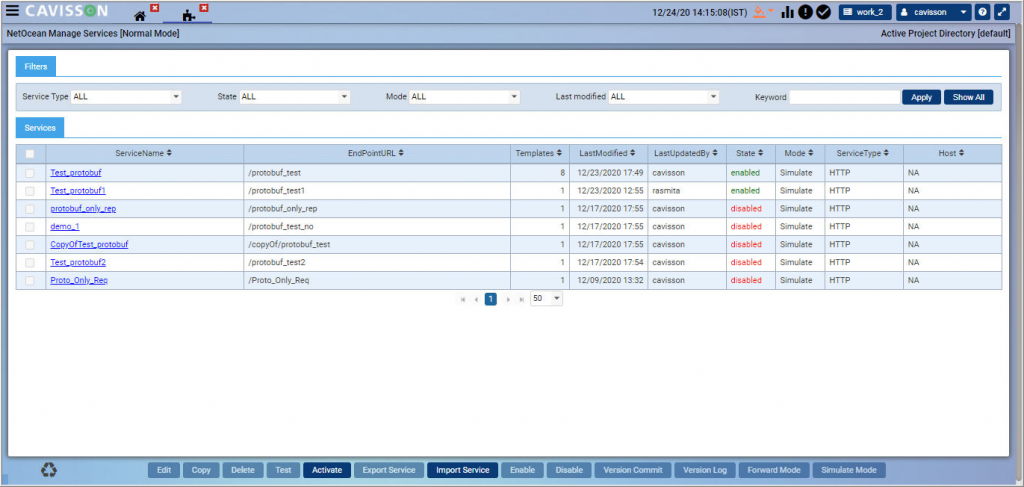1024x487 pixels.
Task: Open the Test_protobuf2 service link
Action: (x=78, y=262)
